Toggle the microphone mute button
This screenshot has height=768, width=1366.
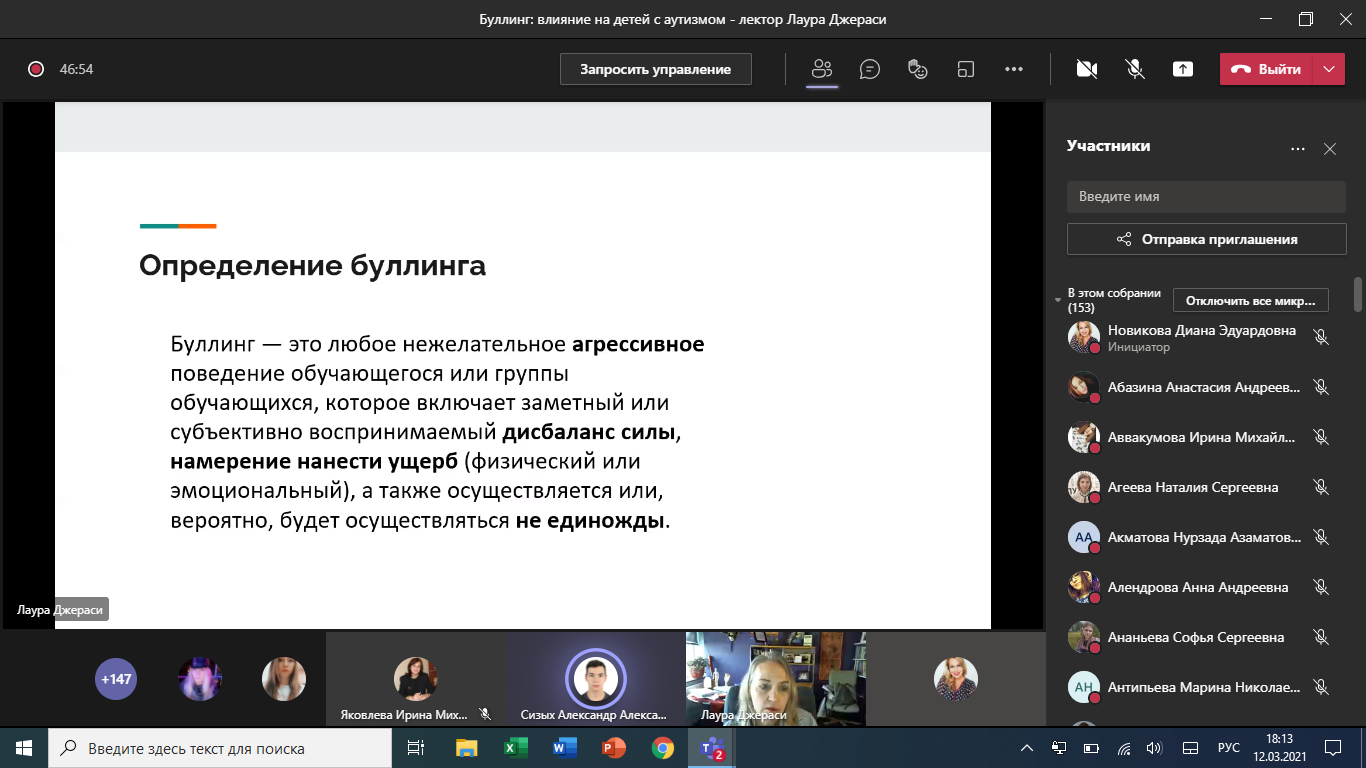(x=1135, y=69)
